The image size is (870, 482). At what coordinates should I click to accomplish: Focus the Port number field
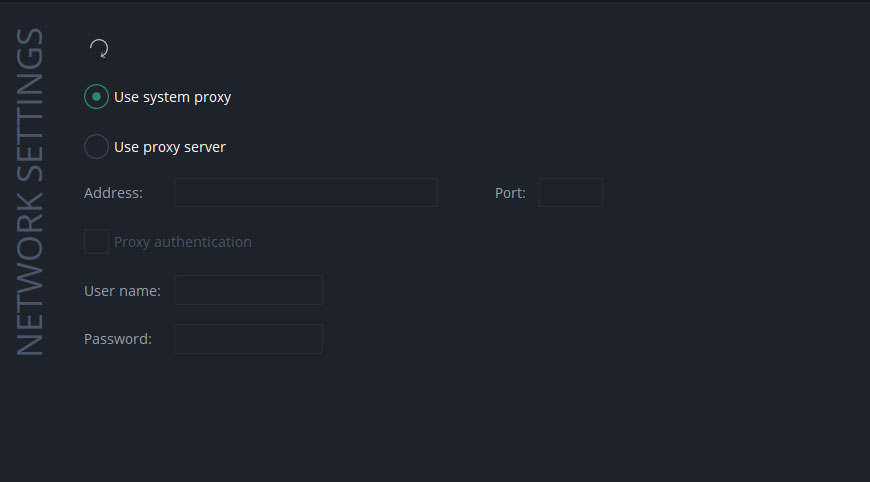570,193
